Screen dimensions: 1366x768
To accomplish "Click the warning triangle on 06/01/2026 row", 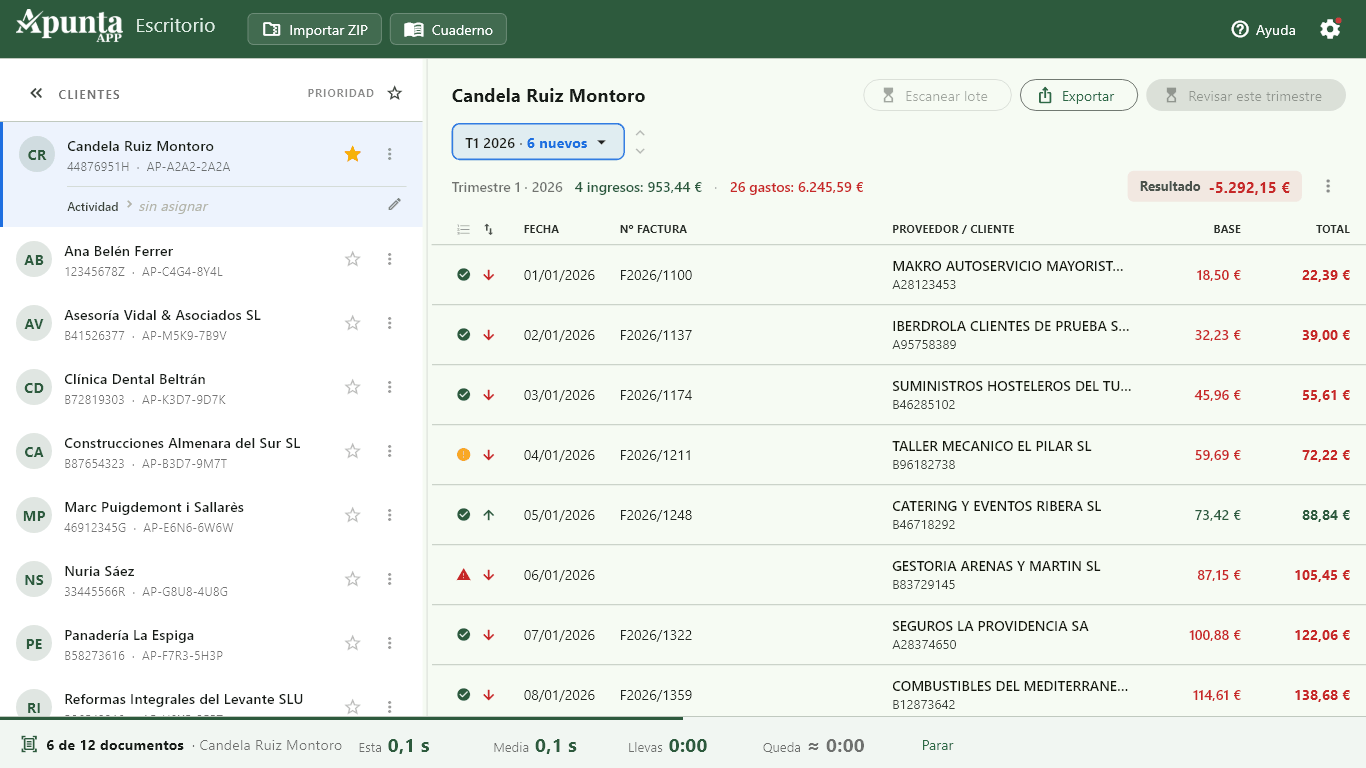I will [x=463, y=575].
